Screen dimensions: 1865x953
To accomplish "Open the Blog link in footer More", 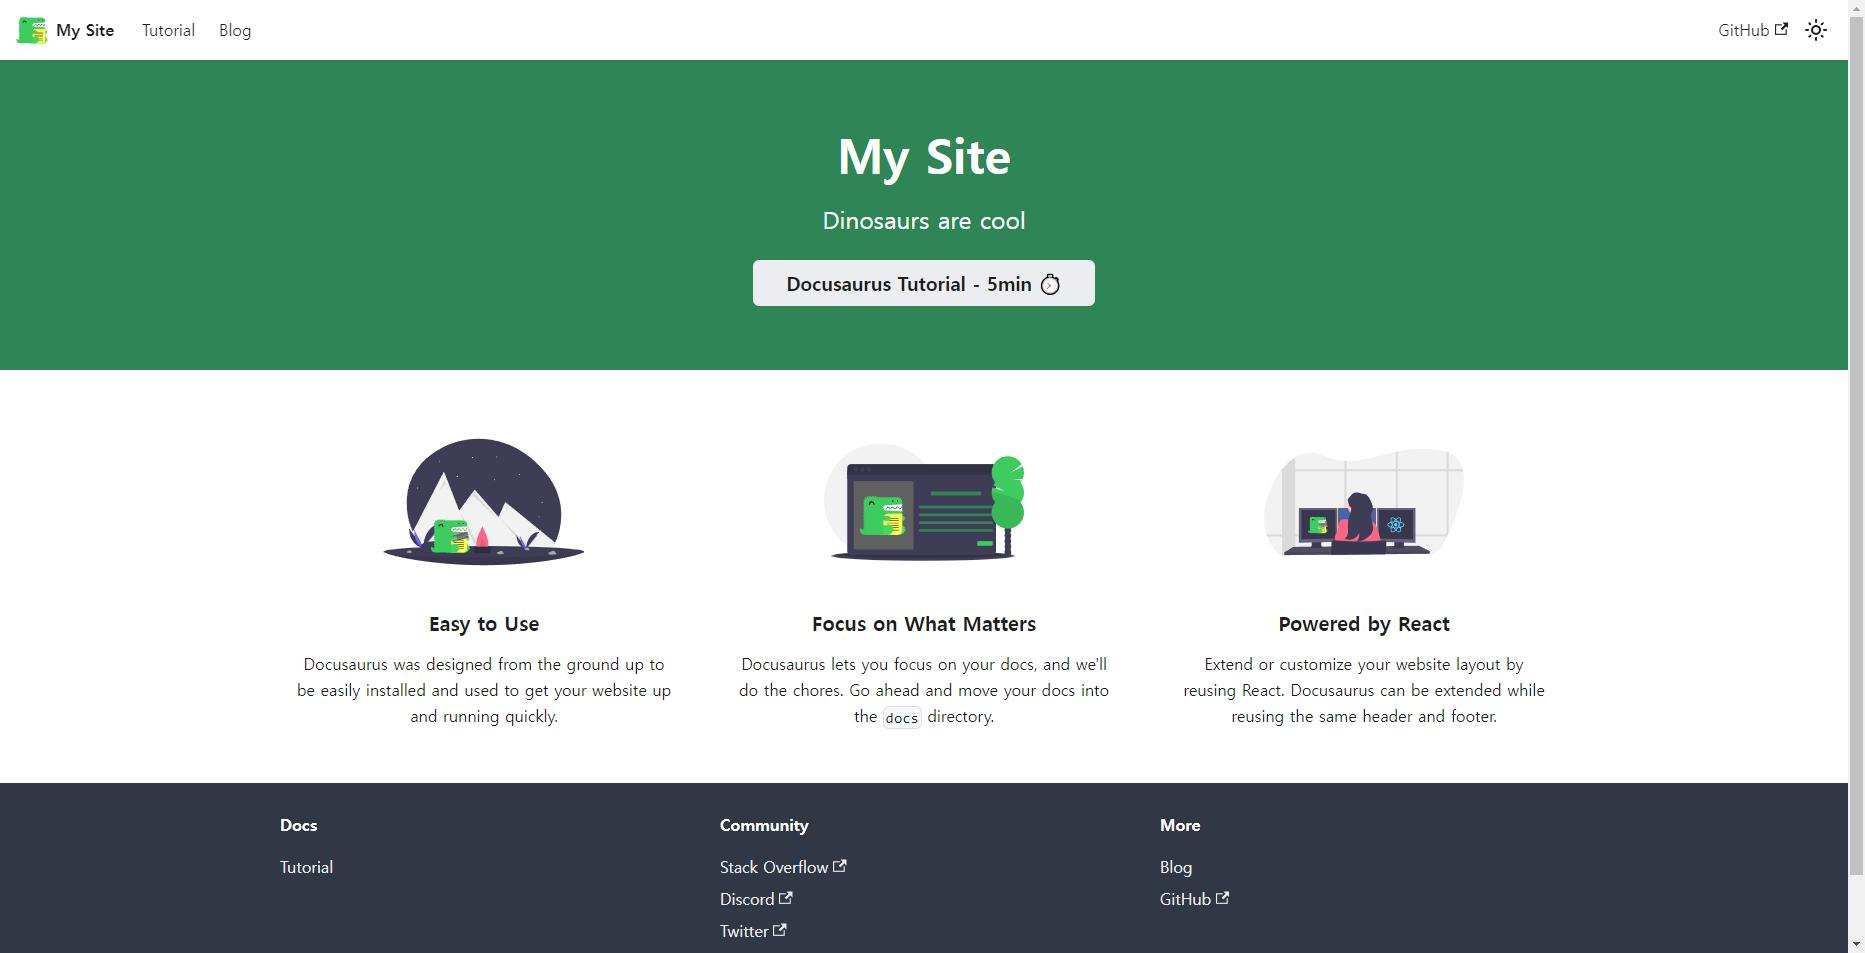I will coord(1176,867).
